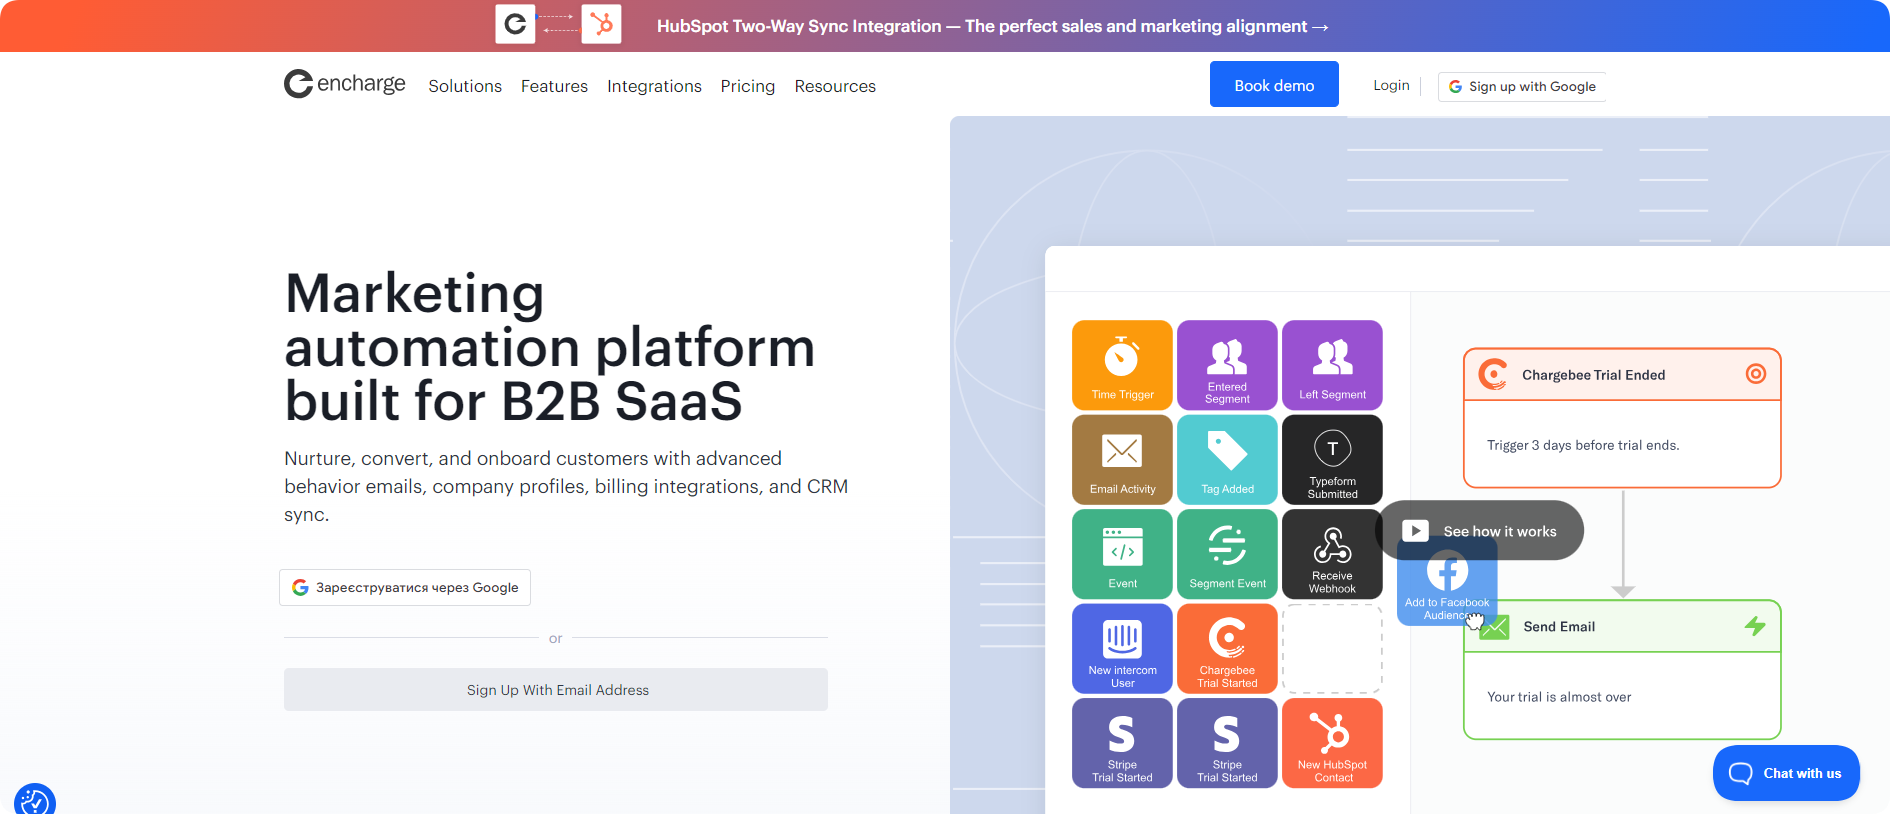This screenshot has width=1890, height=814.
Task: Select the Segment Event tile
Action: [1227, 554]
